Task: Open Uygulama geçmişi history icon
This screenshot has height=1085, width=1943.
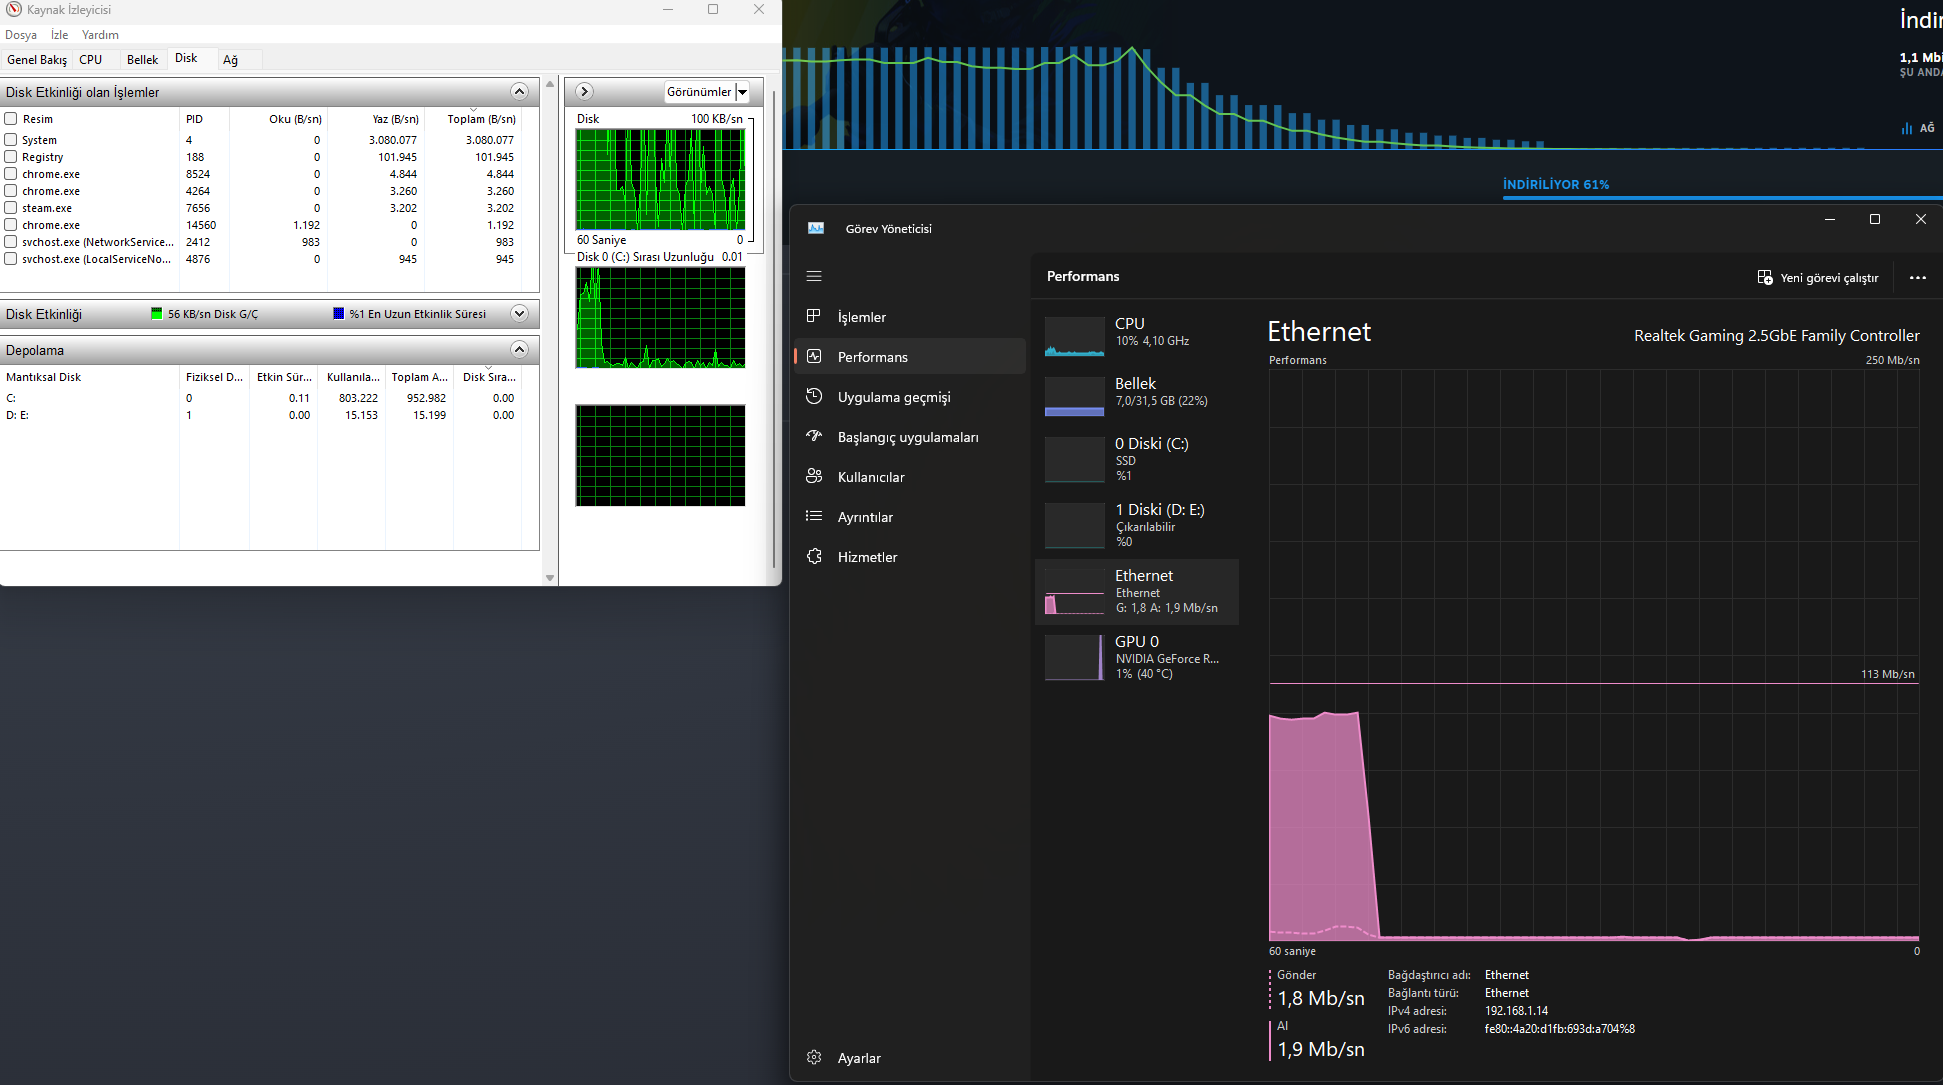Action: (x=814, y=396)
